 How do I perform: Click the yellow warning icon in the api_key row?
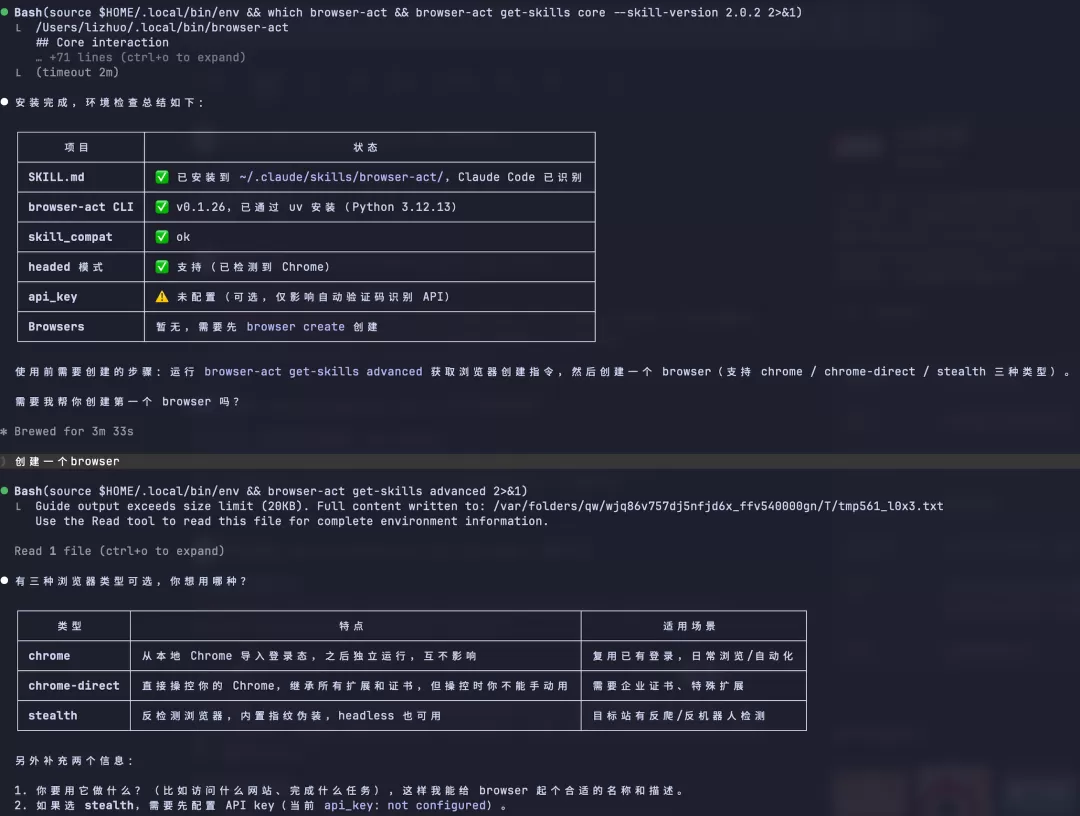pos(162,297)
